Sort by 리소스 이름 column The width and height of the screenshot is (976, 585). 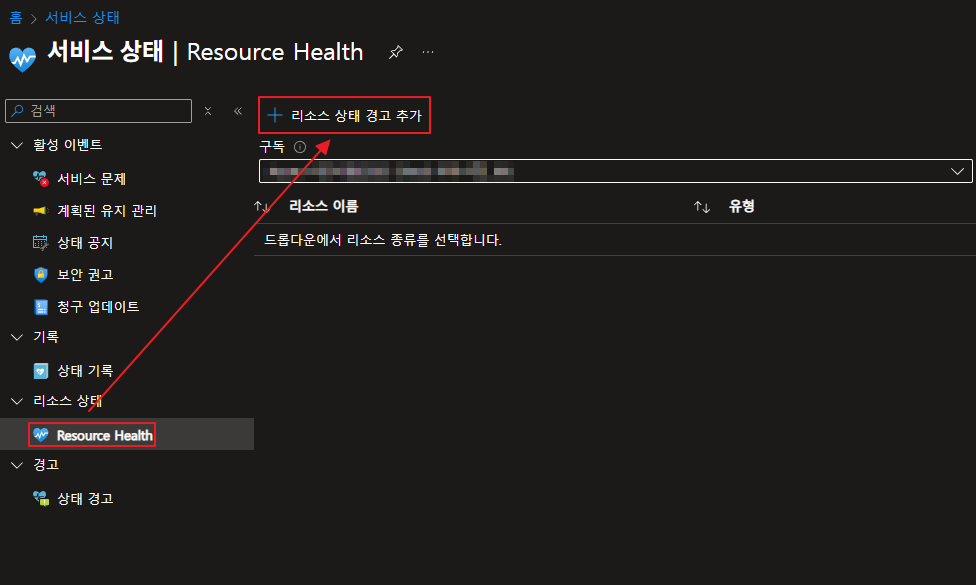(x=324, y=206)
